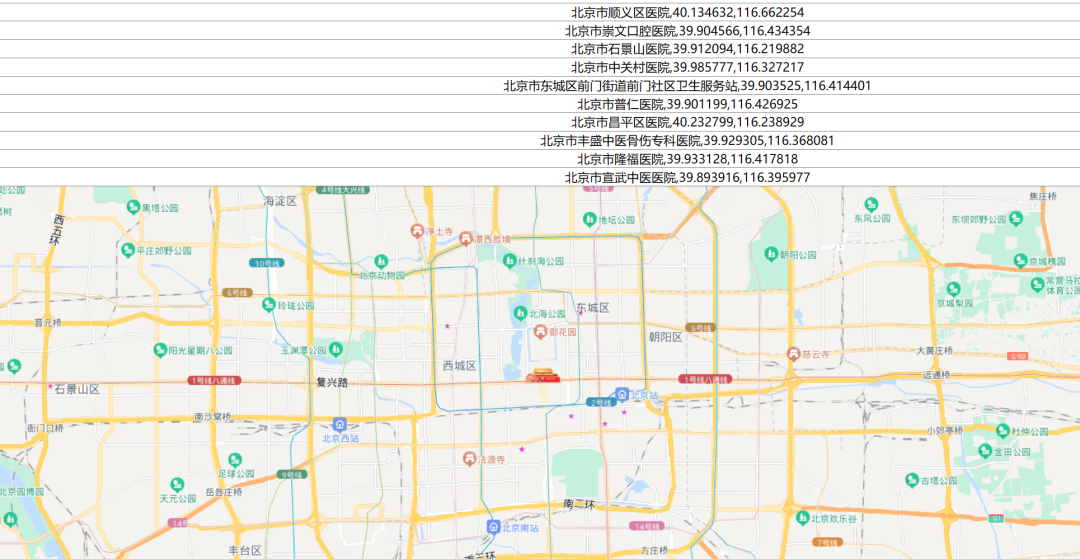Click the 御花园 attraction icon
1080x559 pixels.
click(x=541, y=332)
